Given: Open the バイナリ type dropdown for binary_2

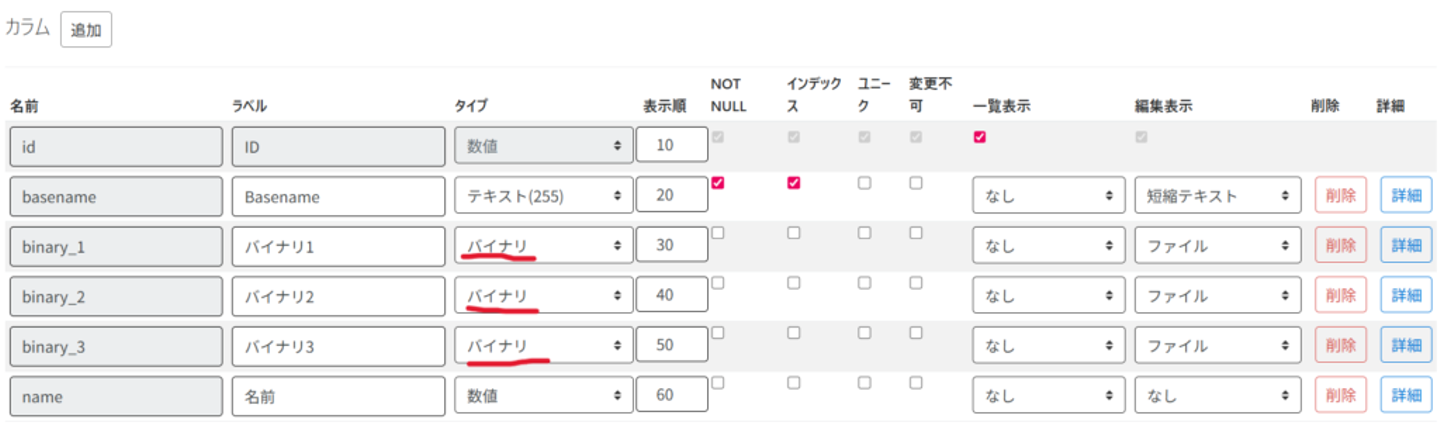Looking at the screenshot, I should coord(543,296).
